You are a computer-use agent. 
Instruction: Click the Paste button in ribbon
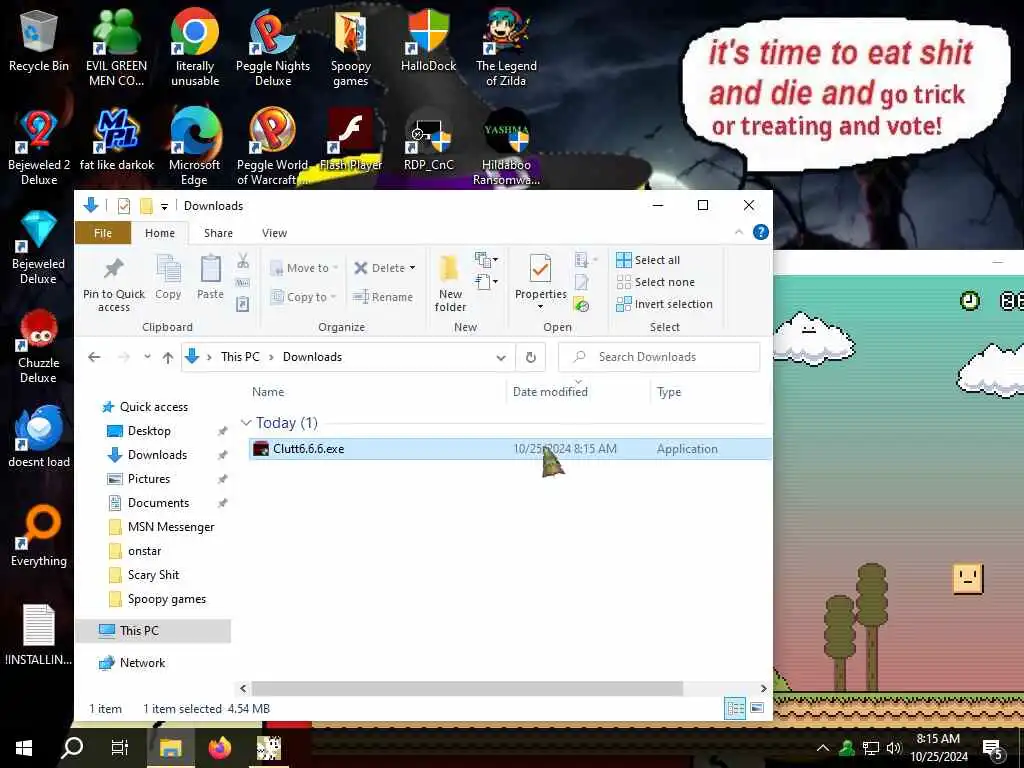[x=210, y=277]
